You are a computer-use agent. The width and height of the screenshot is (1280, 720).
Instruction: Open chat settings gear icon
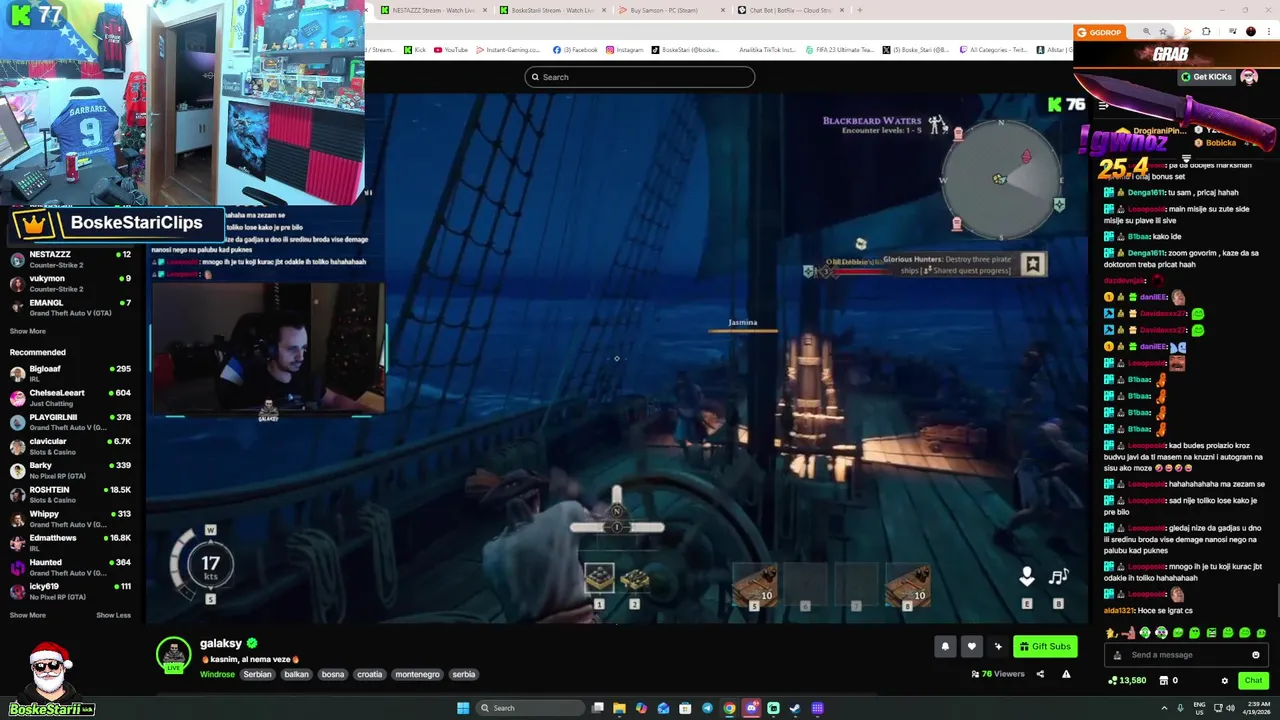(1224, 681)
